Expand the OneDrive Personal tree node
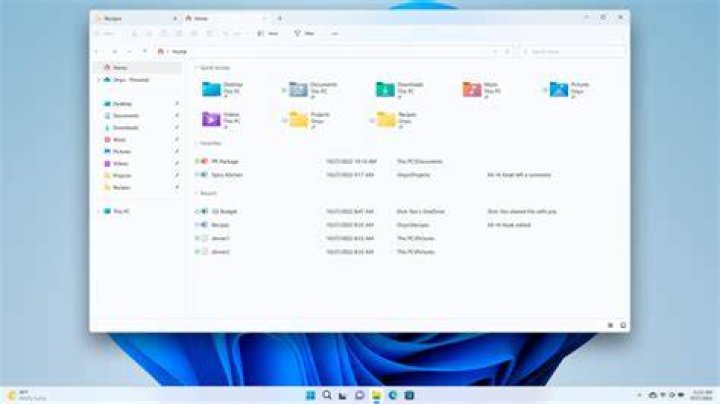 (98, 80)
